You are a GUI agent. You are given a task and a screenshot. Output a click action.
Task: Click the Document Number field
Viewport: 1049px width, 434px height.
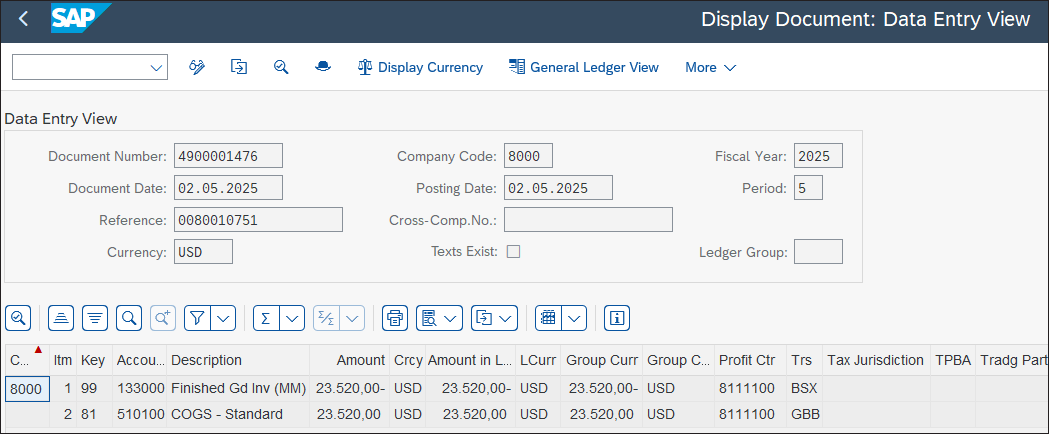coord(228,156)
